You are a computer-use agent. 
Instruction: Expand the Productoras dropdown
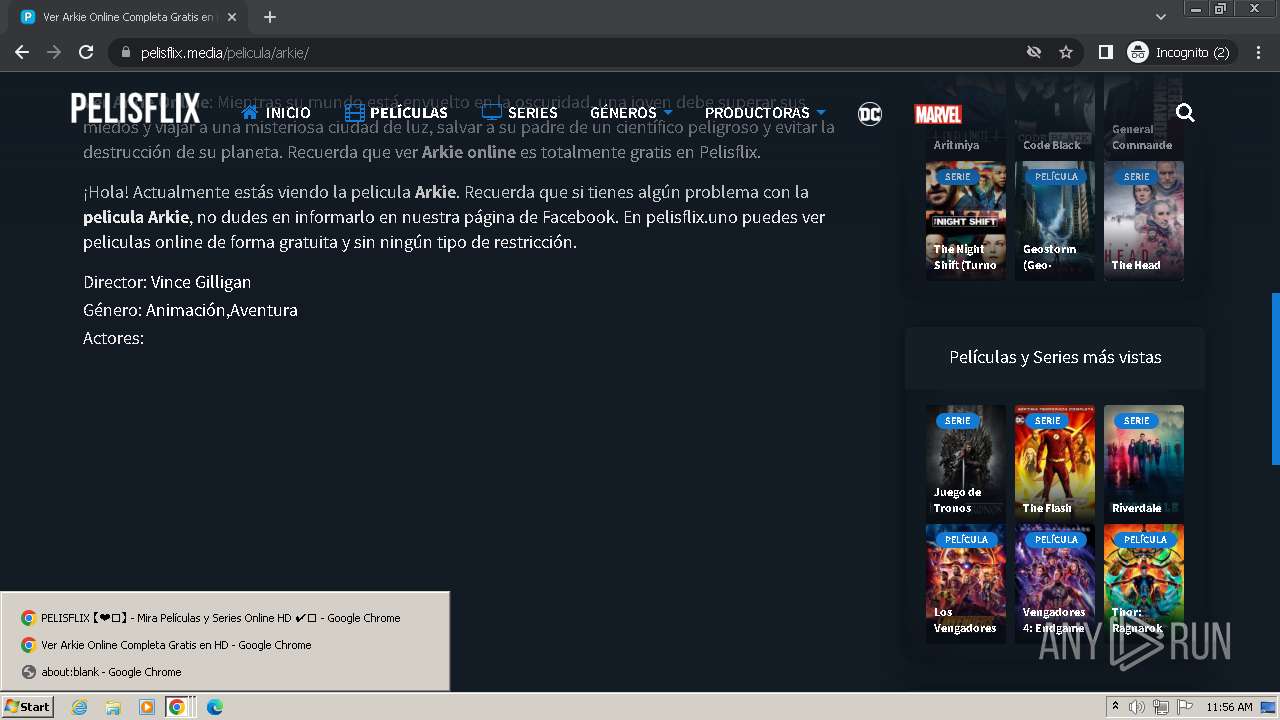pyautogui.click(x=765, y=113)
